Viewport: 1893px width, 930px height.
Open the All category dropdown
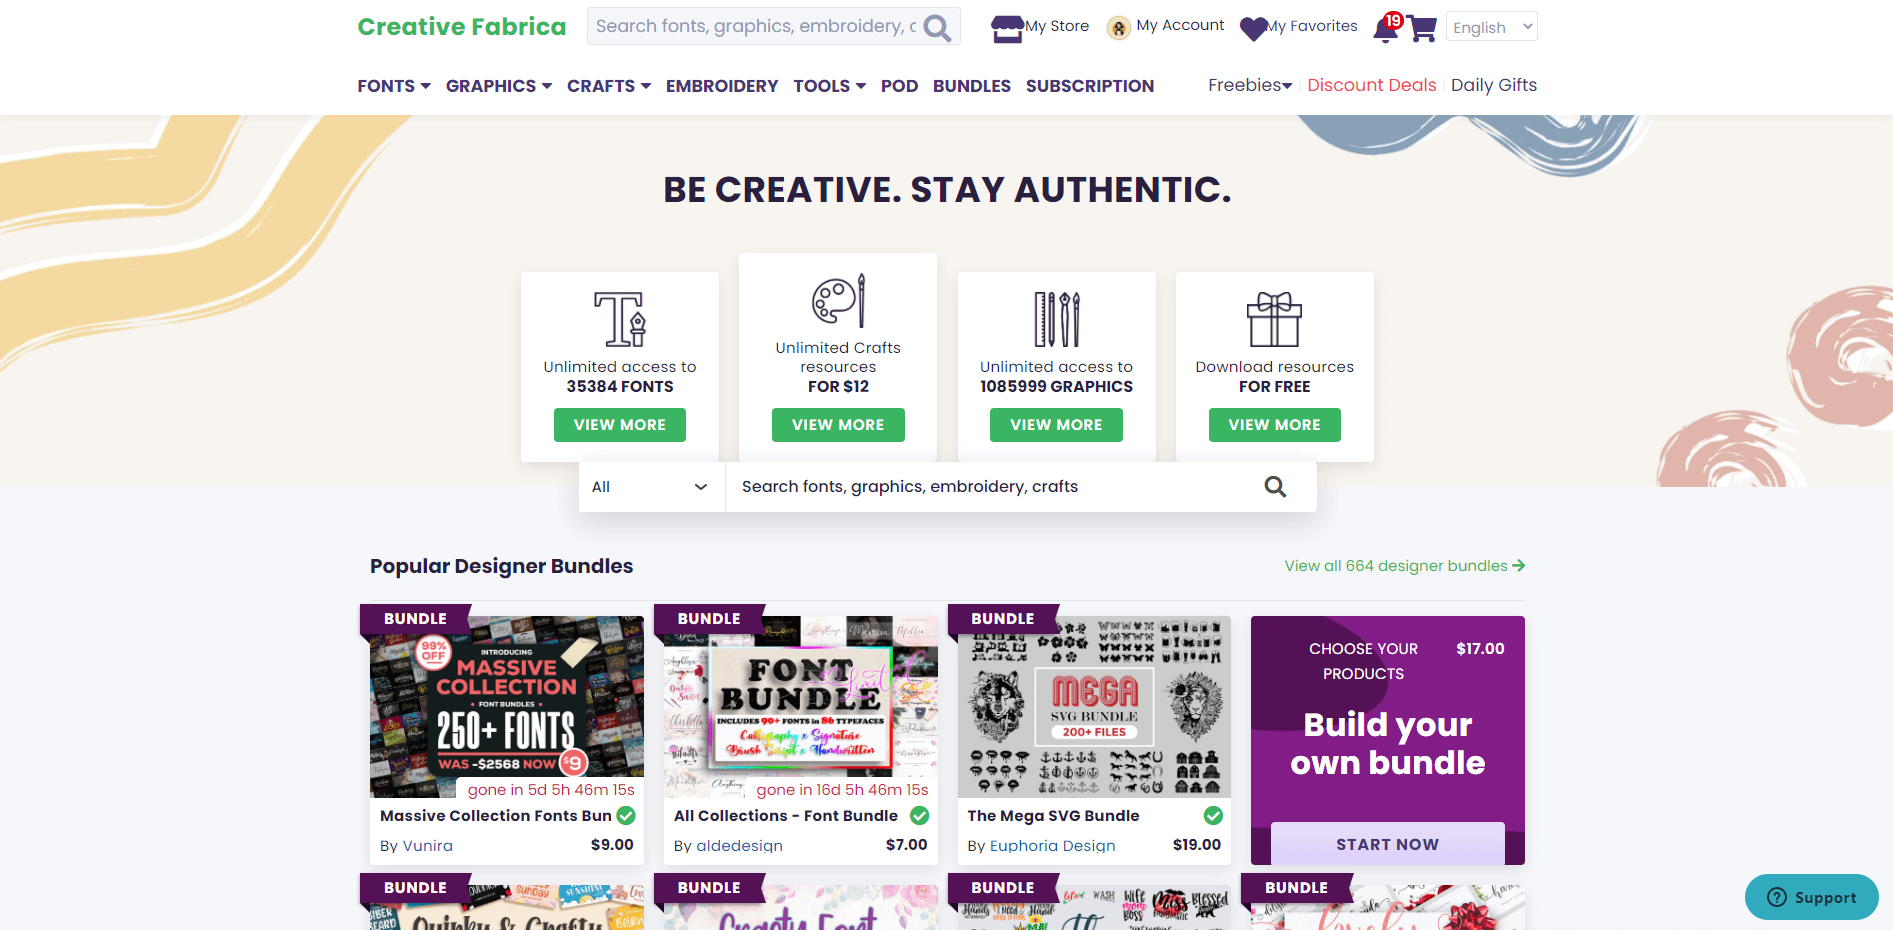coord(651,487)
